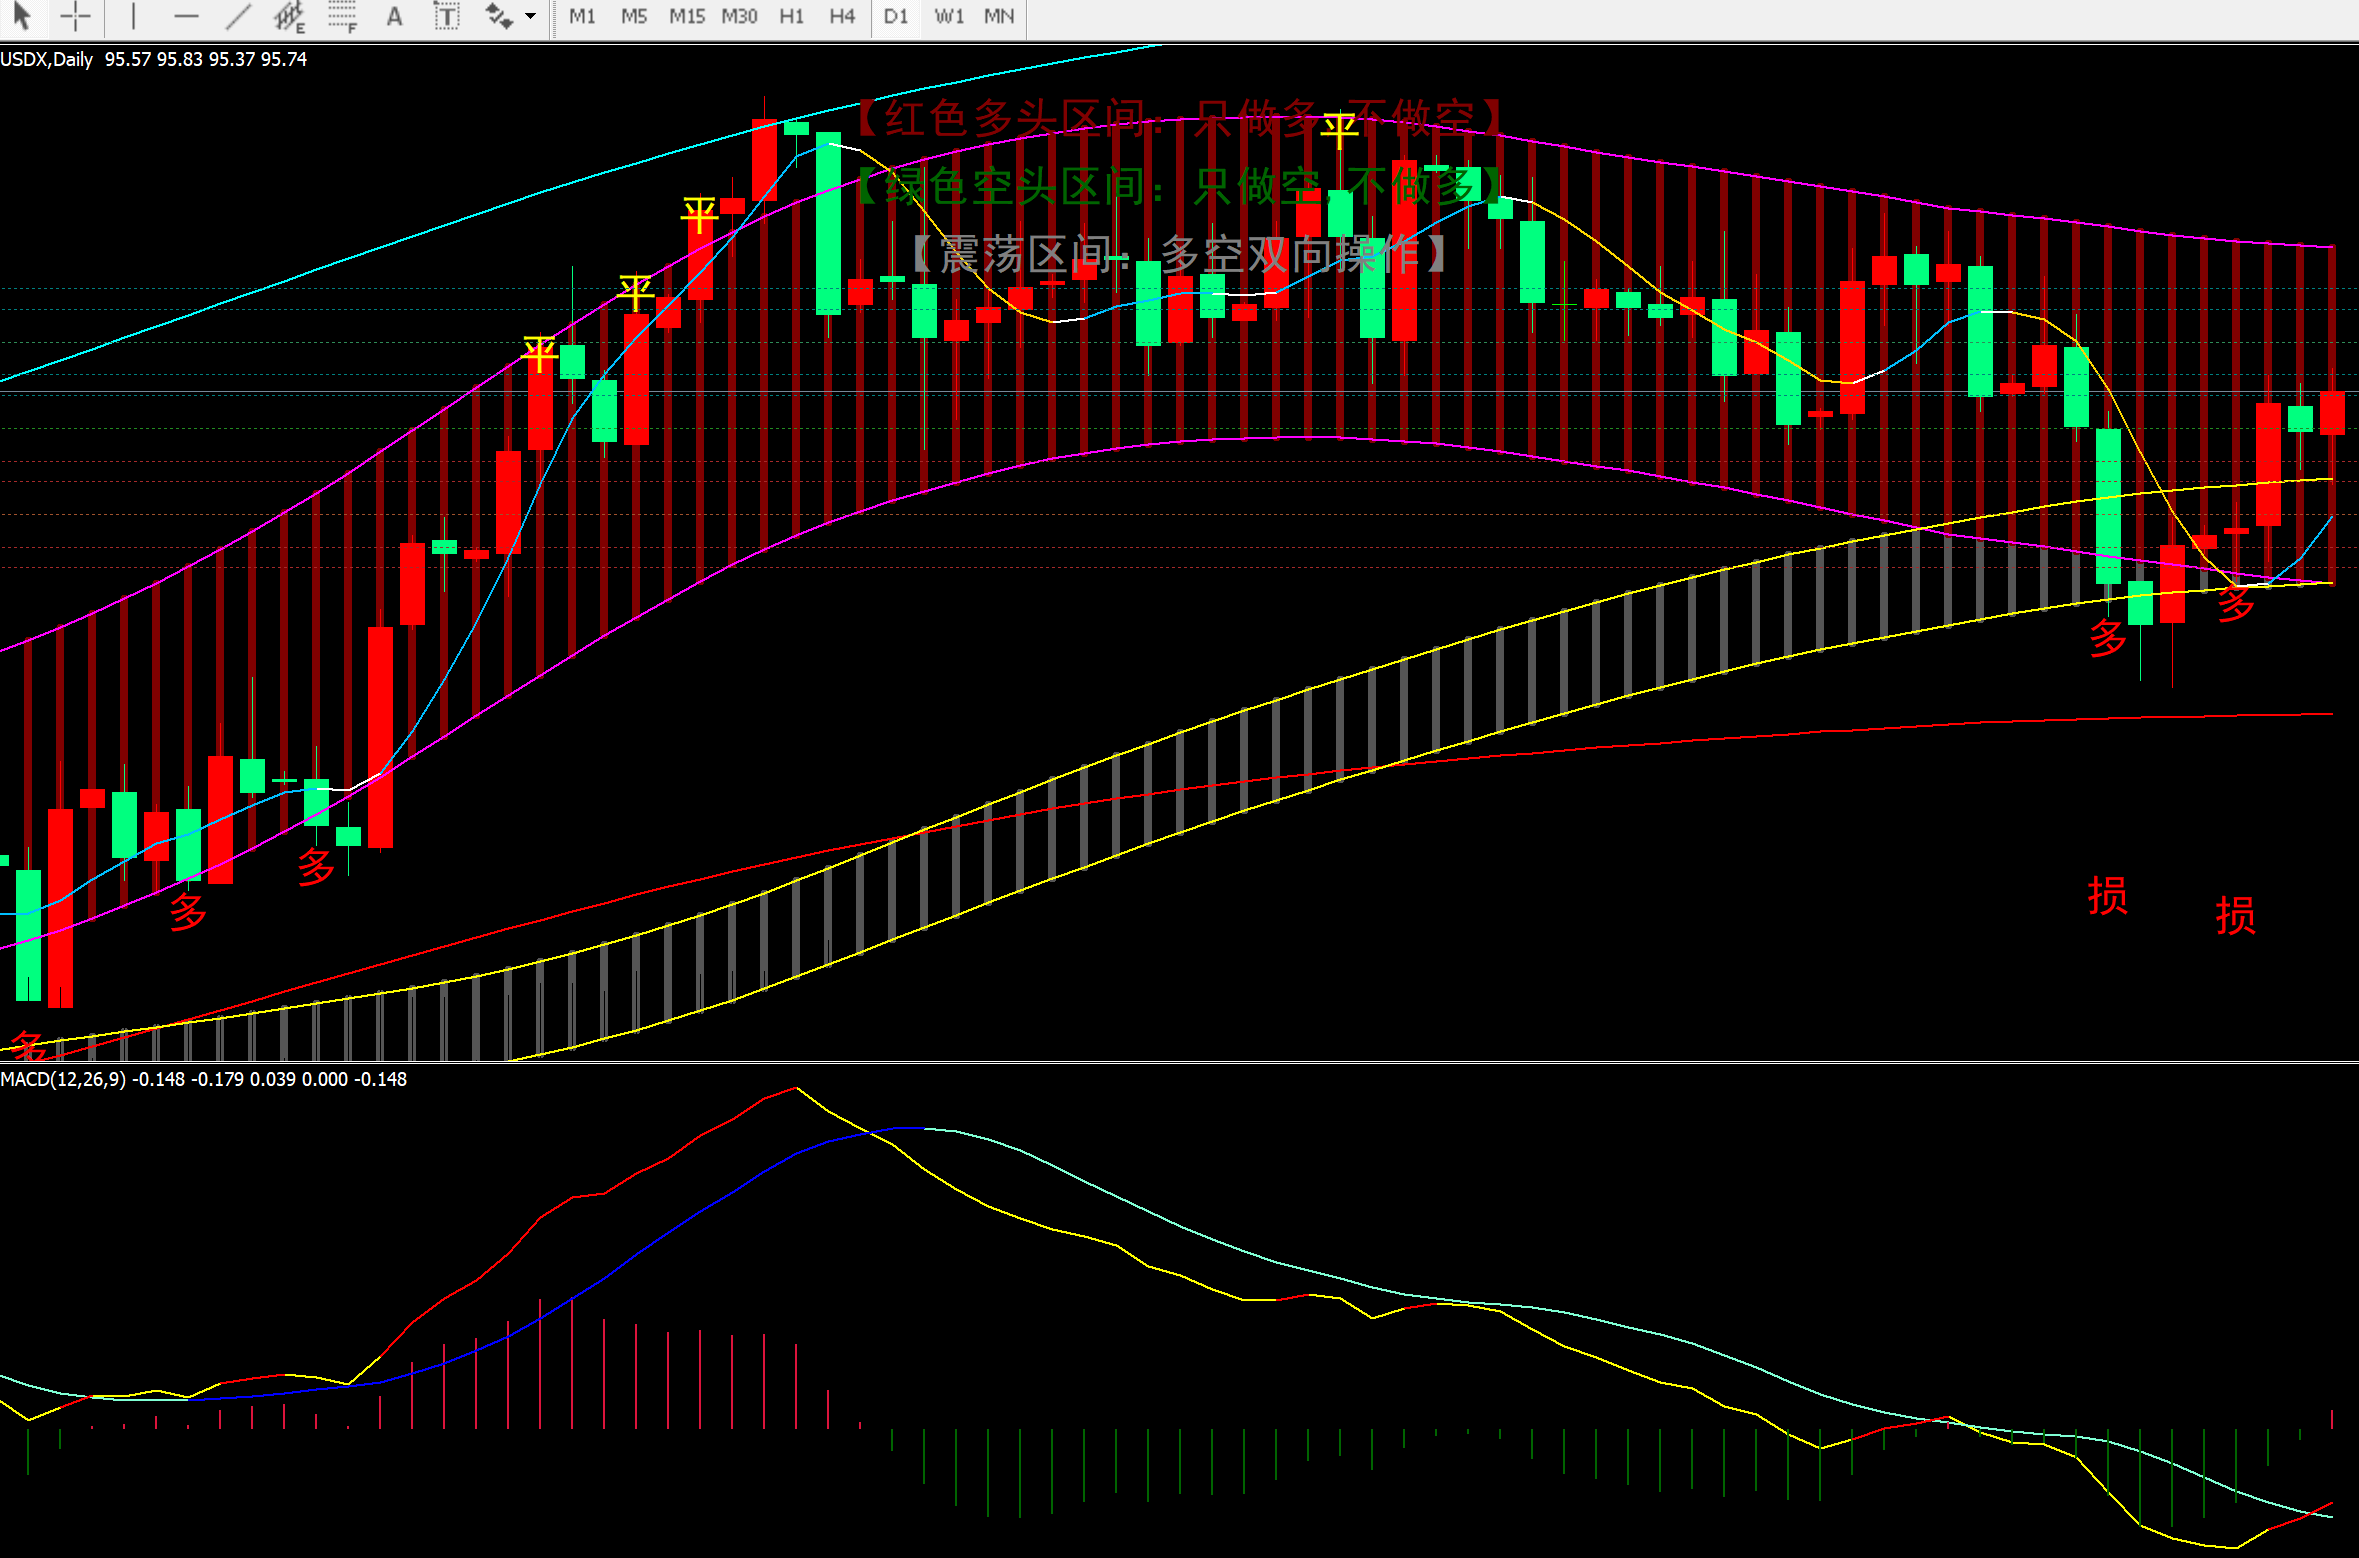Select the monthly MN timeframe
This screenshot has width=2359, height=1558.
pos(999,16)
